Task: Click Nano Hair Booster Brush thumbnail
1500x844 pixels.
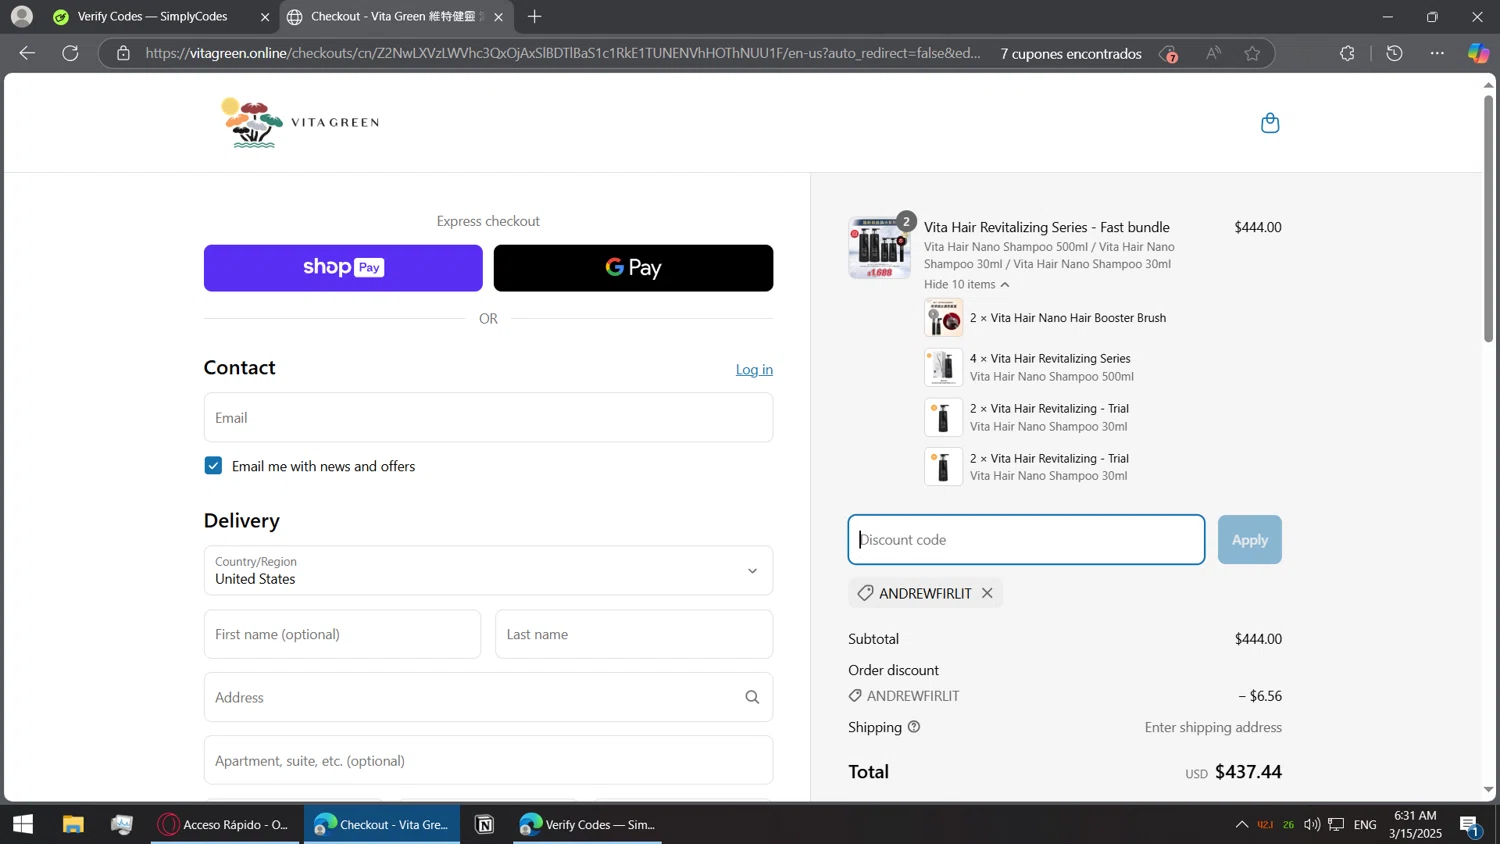Action: coord(943,318)
